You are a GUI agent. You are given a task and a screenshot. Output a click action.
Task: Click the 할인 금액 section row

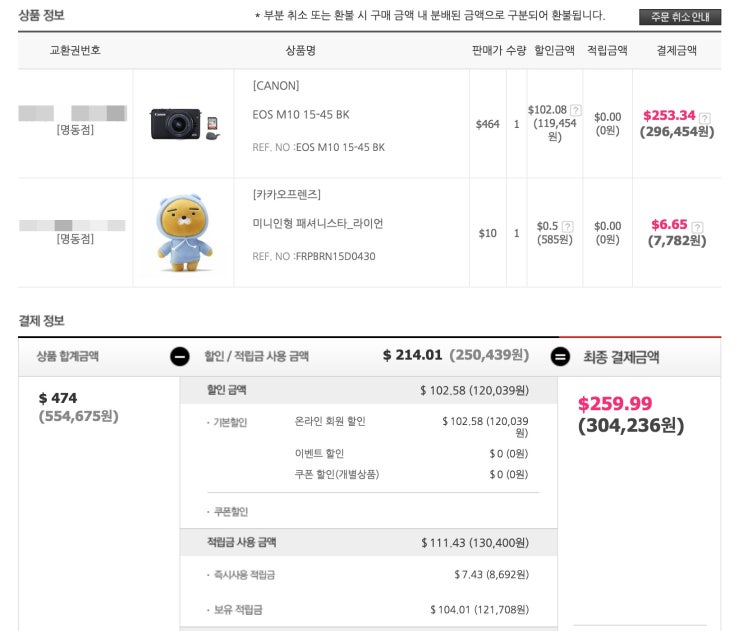pyautogui.click(x=368, y=390)
